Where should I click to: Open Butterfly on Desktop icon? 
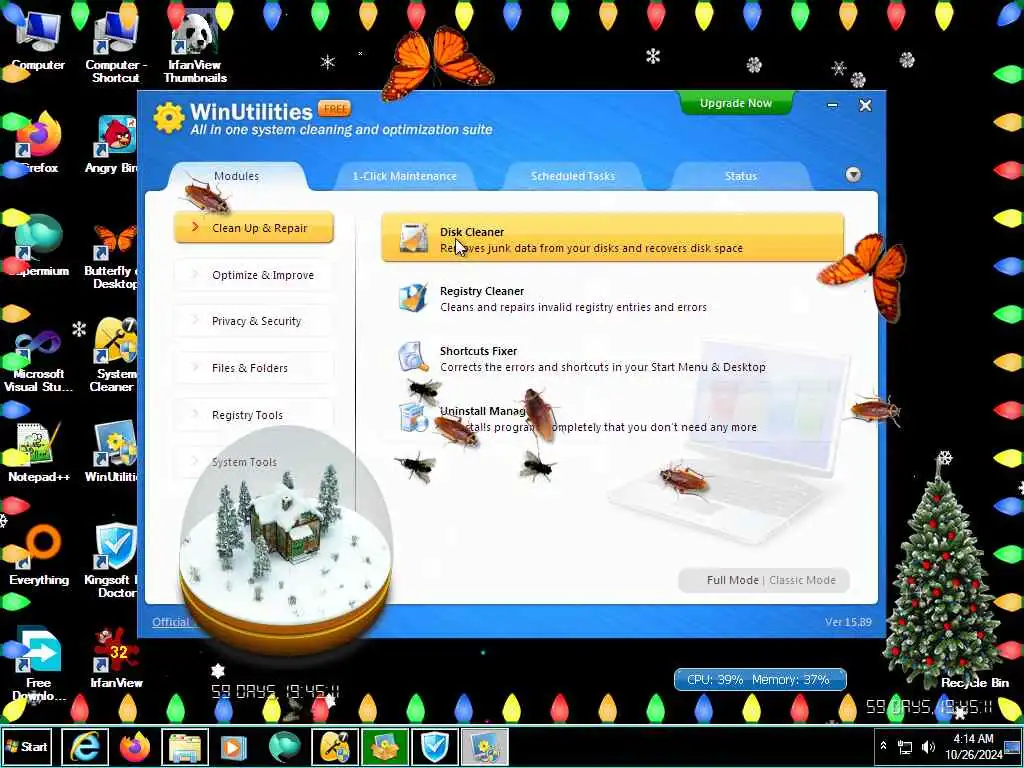pyautogui.click(x=112, y=256)
